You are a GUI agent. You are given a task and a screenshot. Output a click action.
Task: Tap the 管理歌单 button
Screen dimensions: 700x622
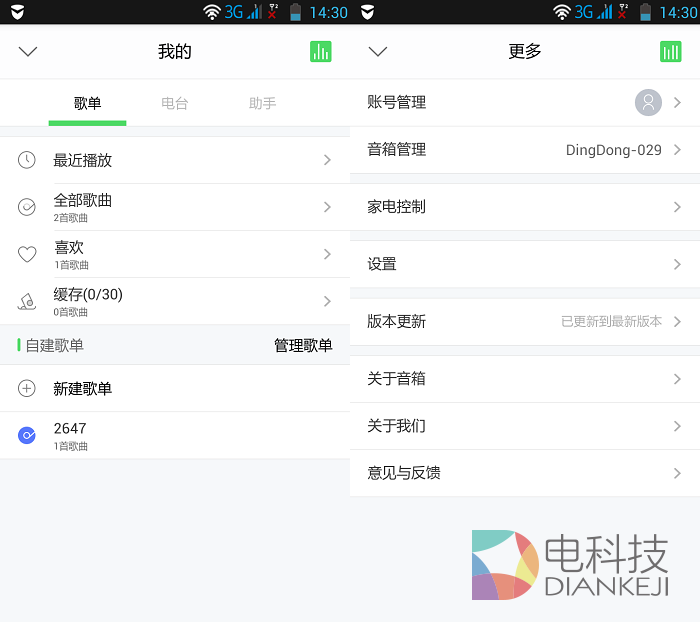tap(303, 346)
